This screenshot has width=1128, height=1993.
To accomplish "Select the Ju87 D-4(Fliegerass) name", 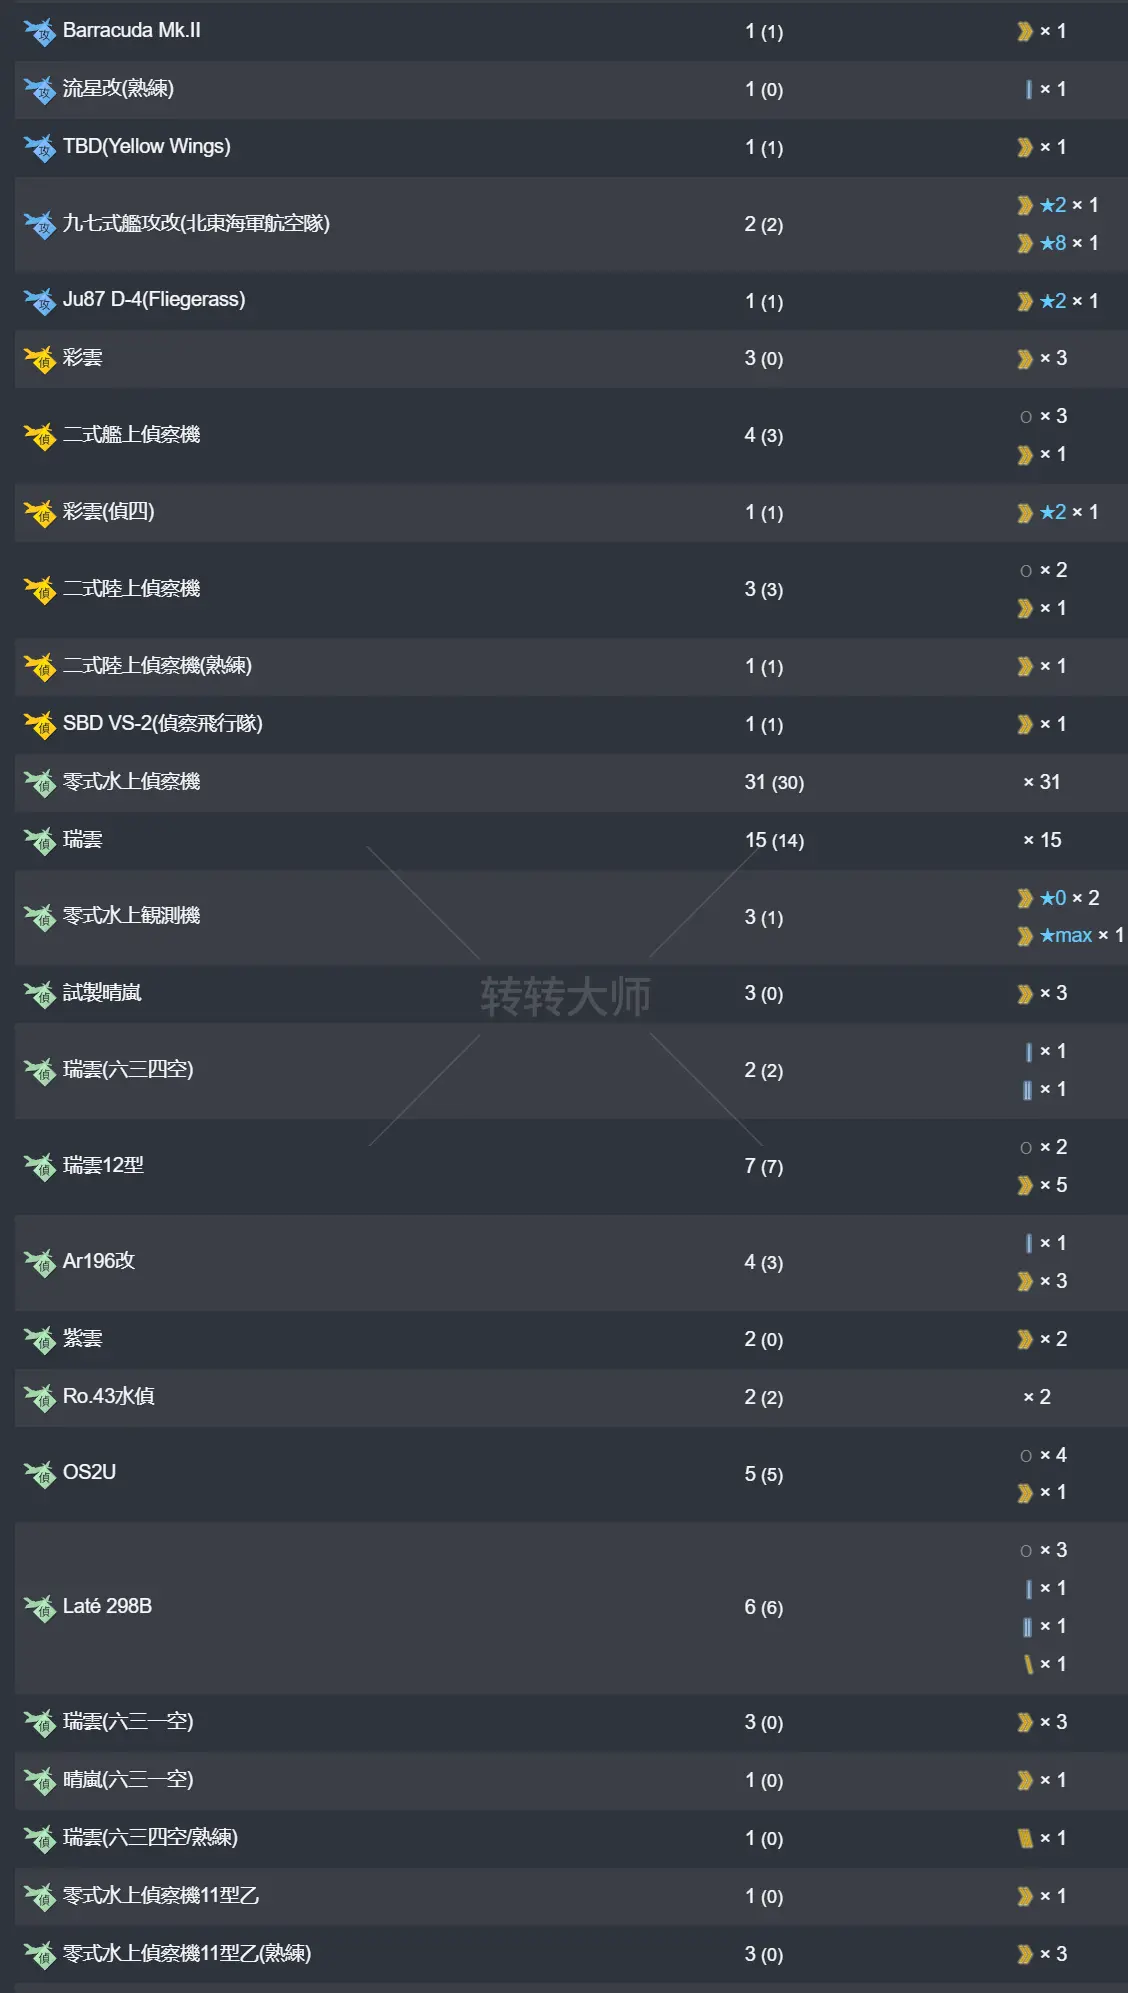I will 154,299.
